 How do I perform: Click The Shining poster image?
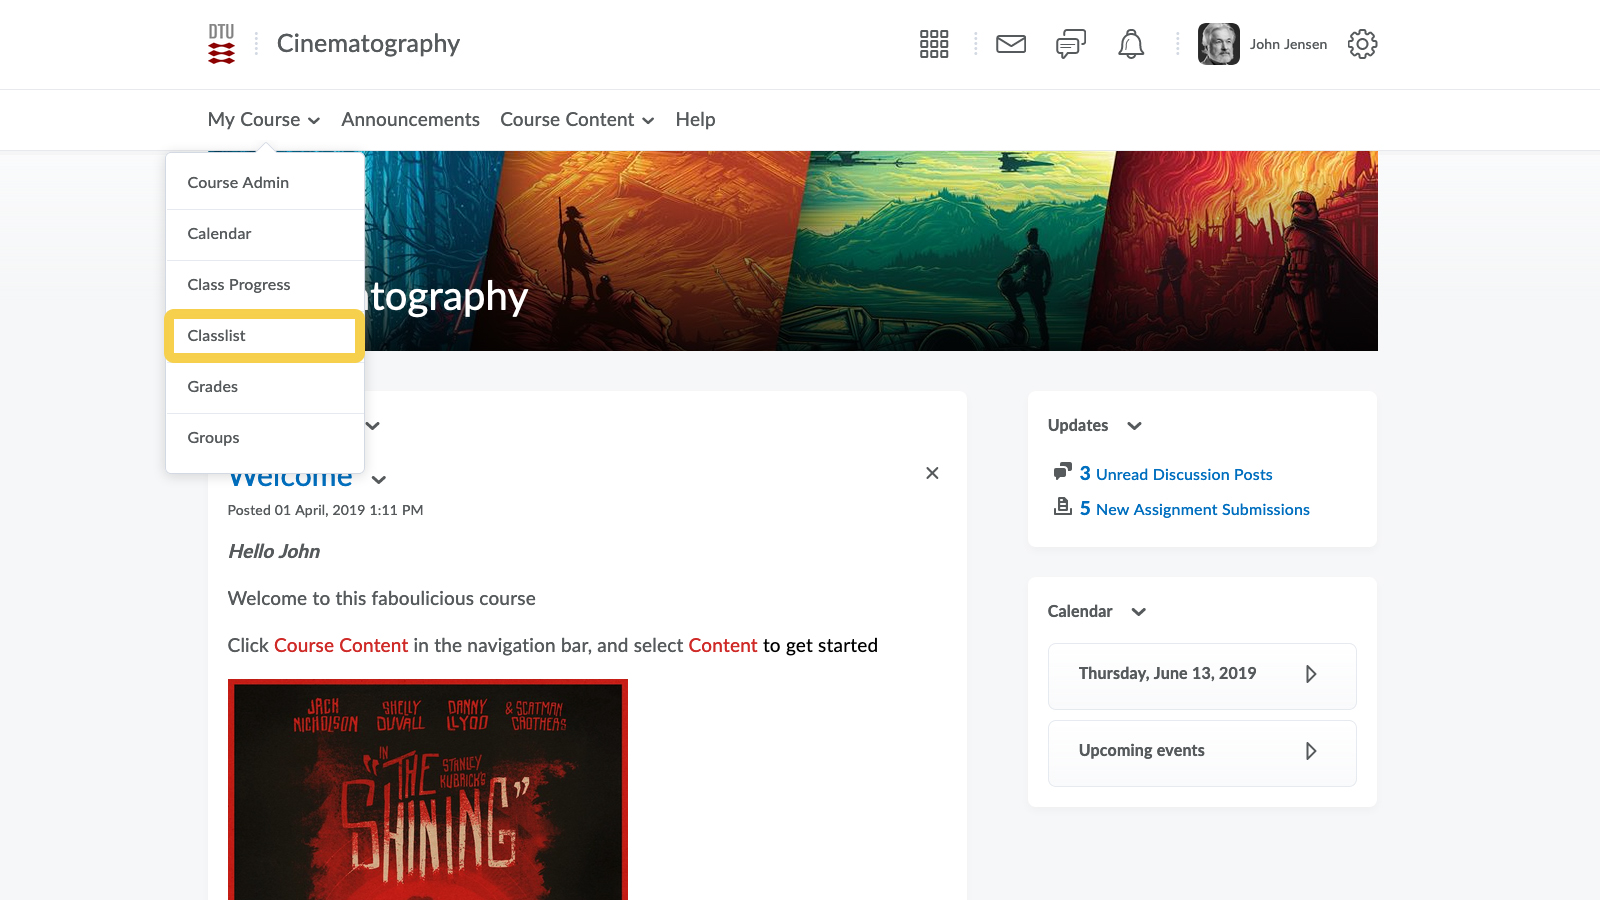[428, 790]
